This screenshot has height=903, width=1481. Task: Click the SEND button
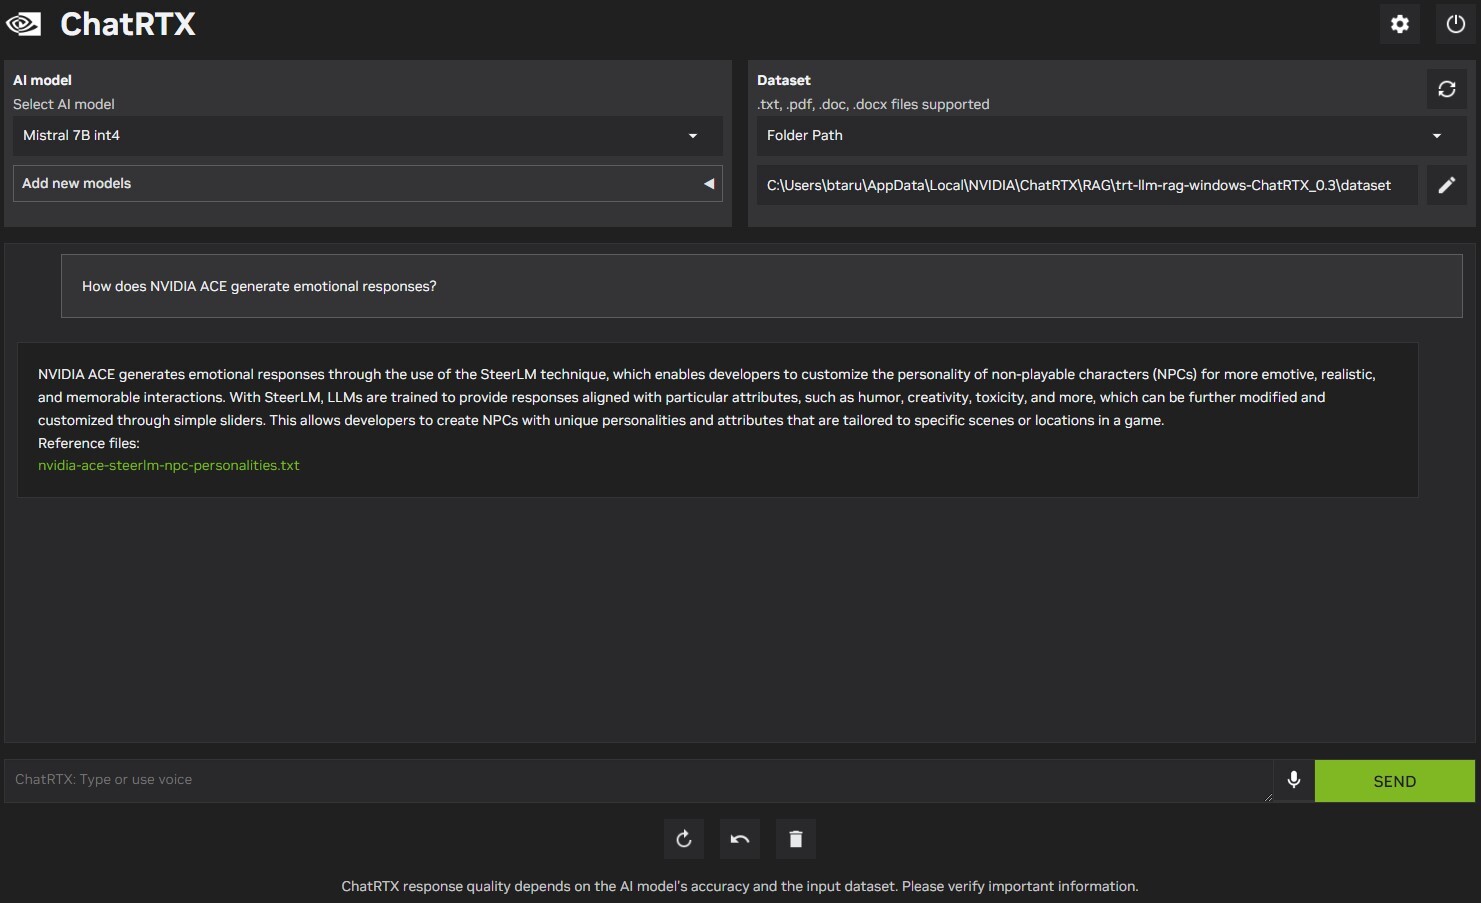[x=1394, y=781]
